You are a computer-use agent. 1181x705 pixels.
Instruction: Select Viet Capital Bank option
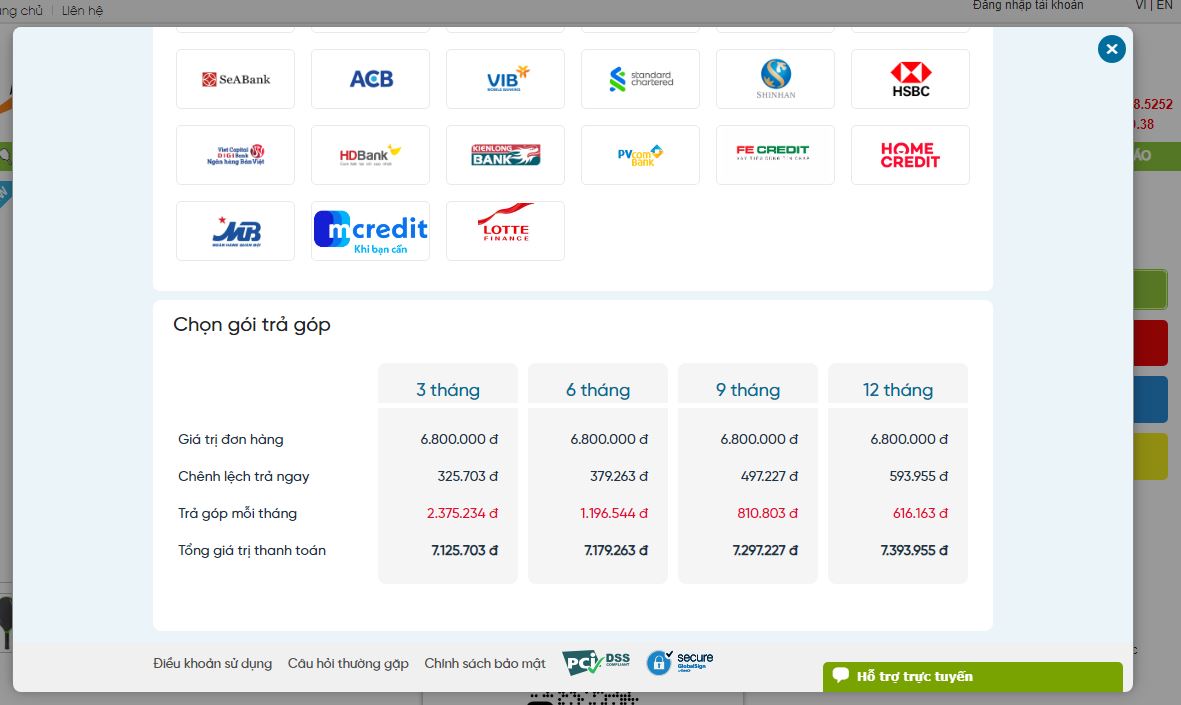[x=235, y=155]
